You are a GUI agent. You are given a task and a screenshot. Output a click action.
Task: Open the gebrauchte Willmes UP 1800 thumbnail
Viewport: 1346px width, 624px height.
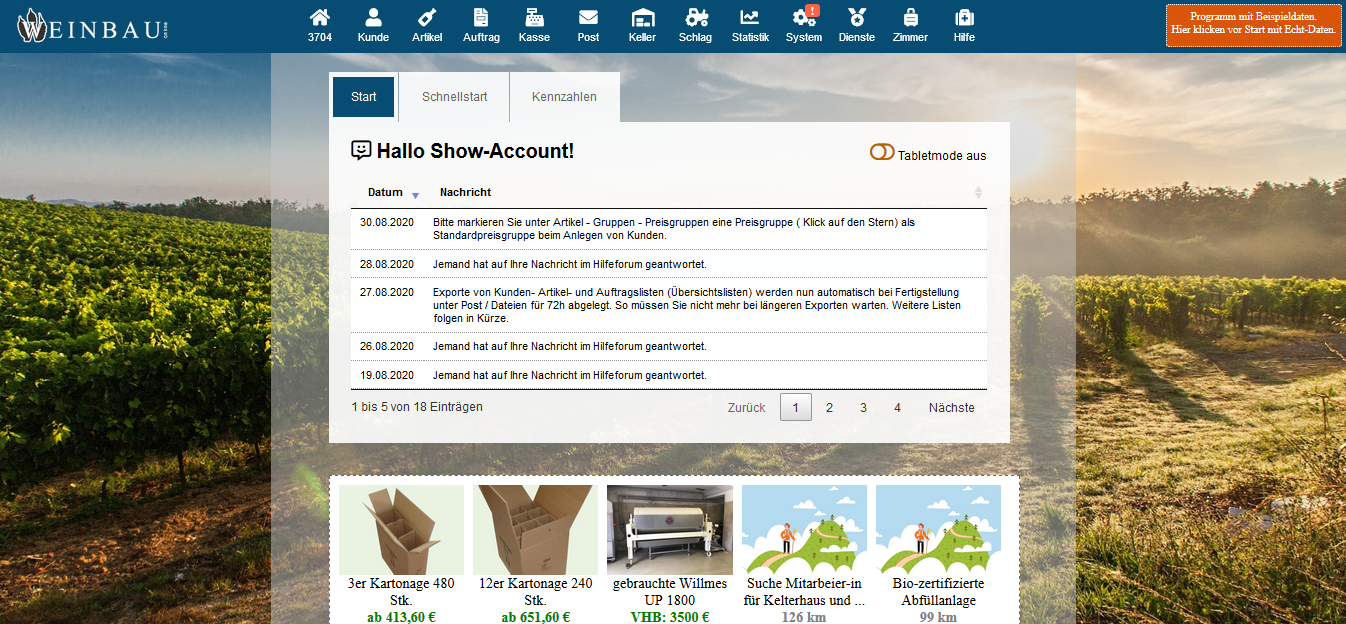tap(669, 530)
